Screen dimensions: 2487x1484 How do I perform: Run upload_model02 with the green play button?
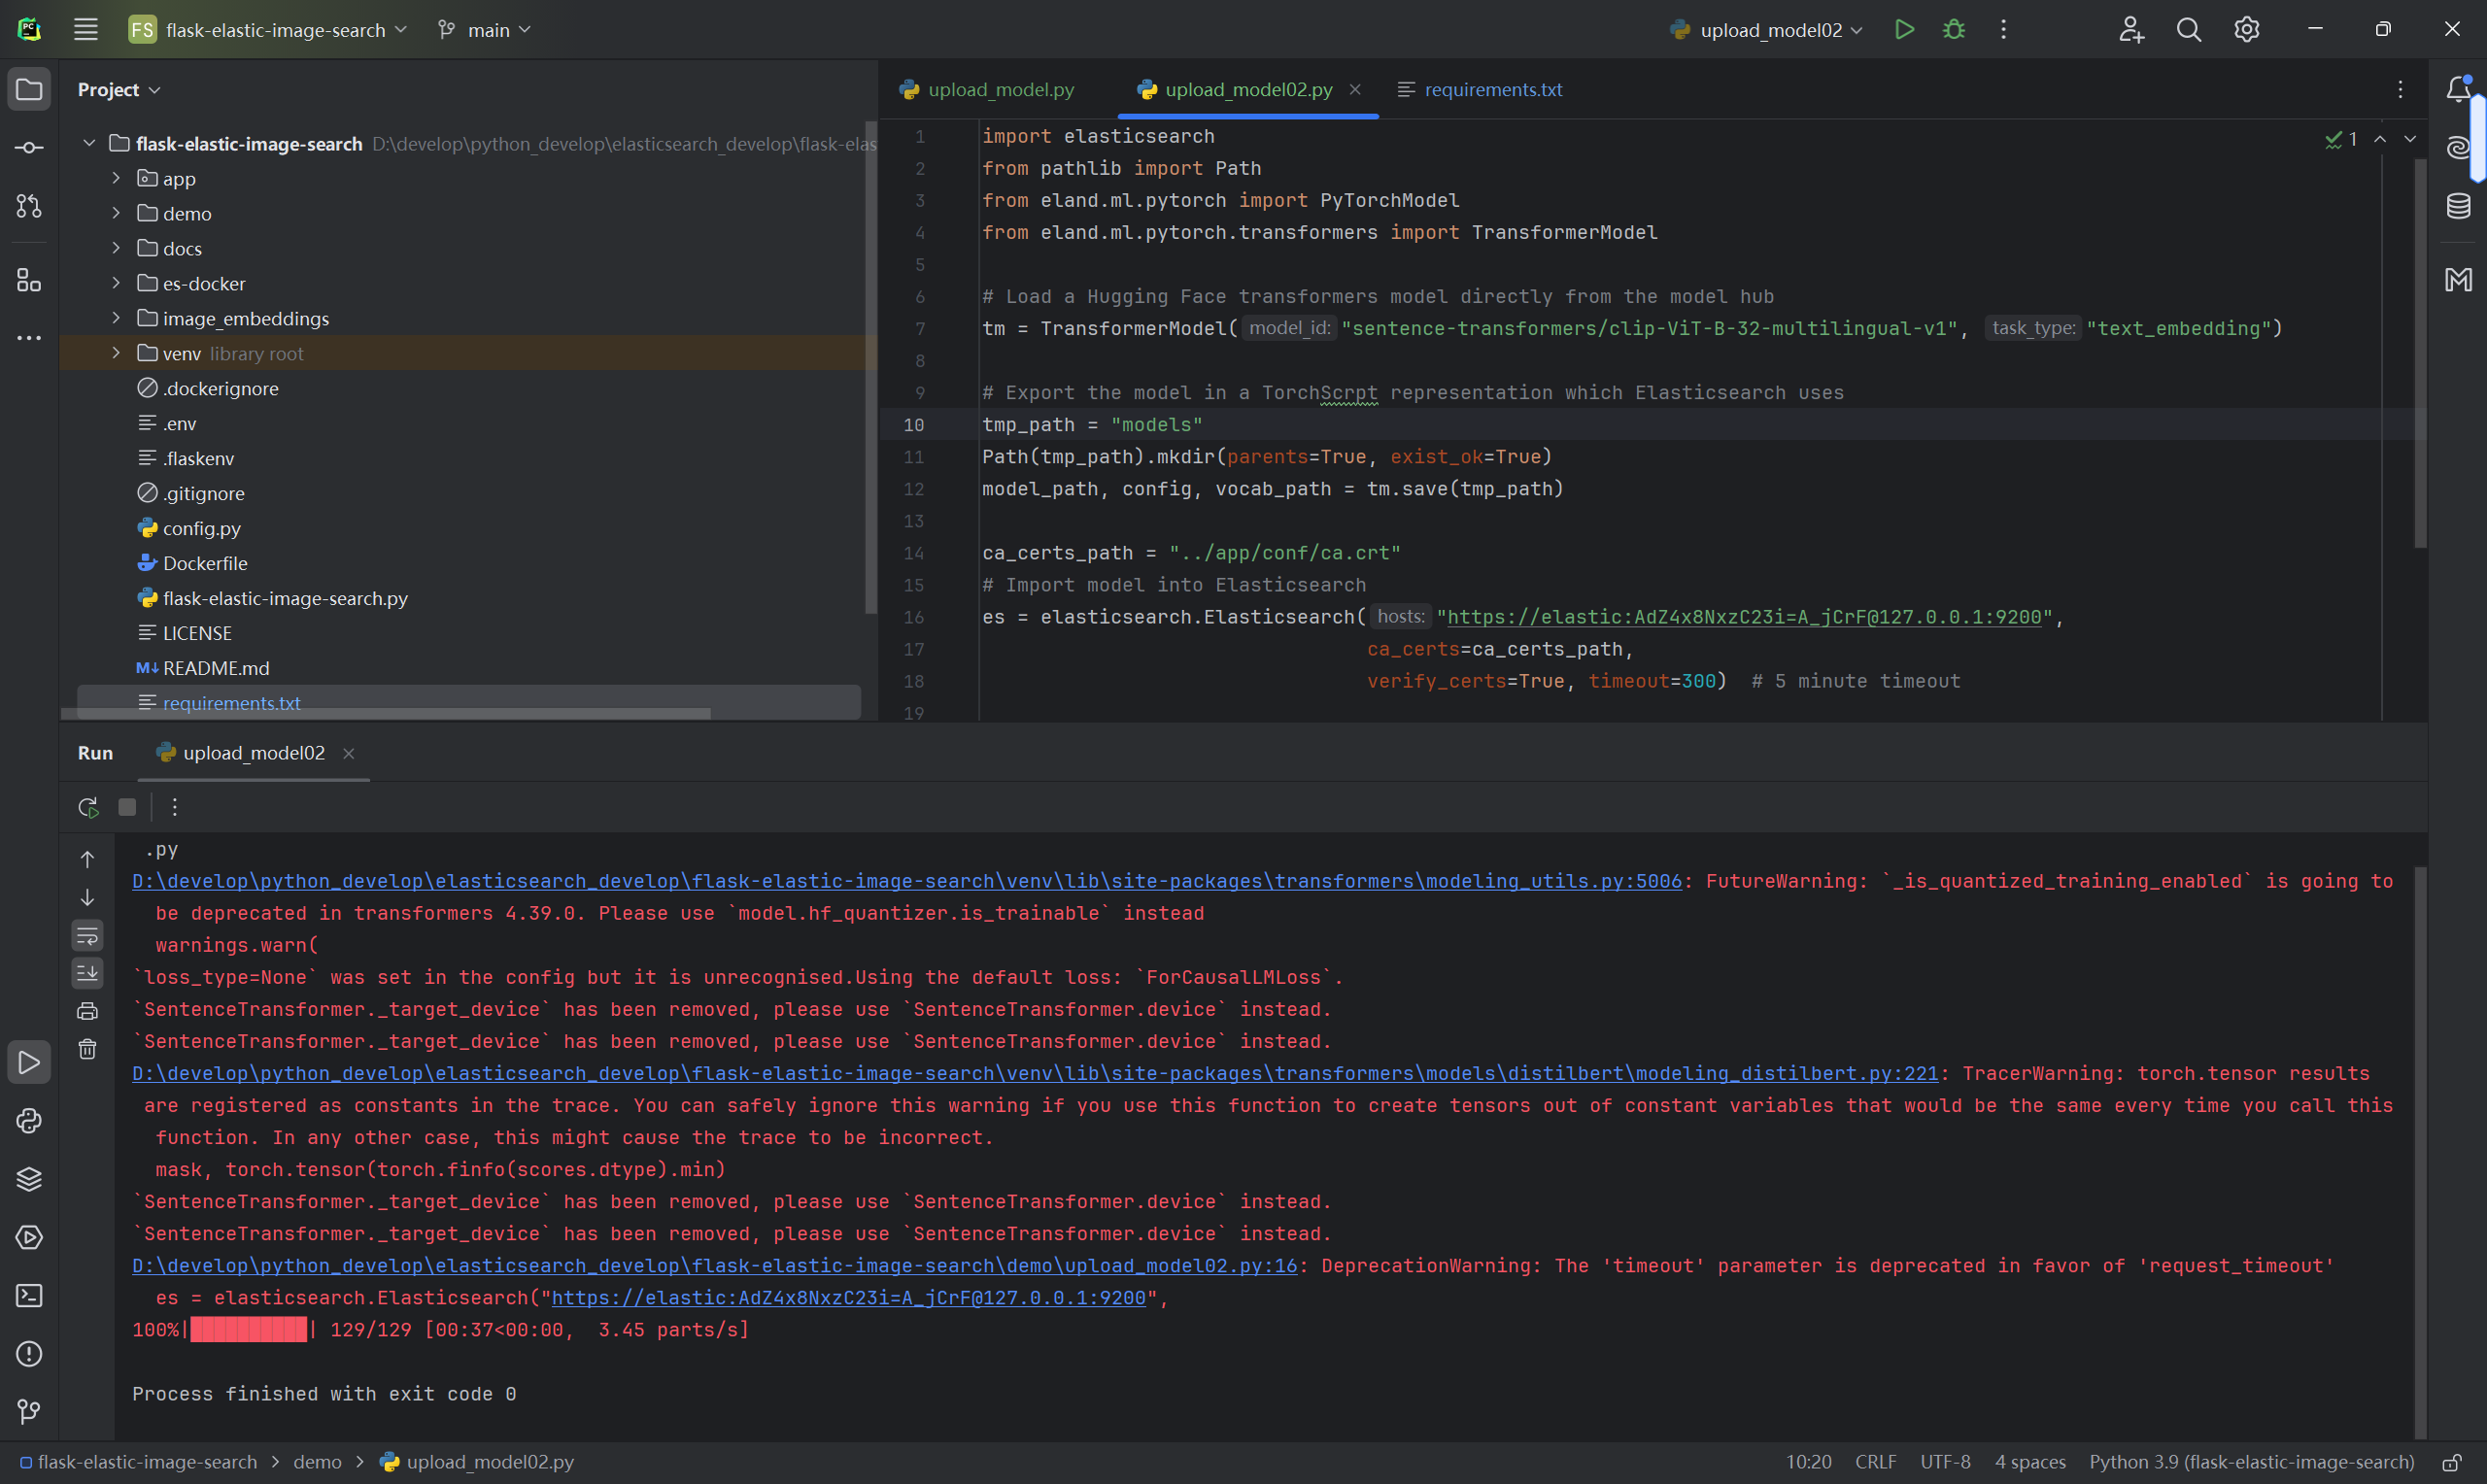click(1904, 30)
